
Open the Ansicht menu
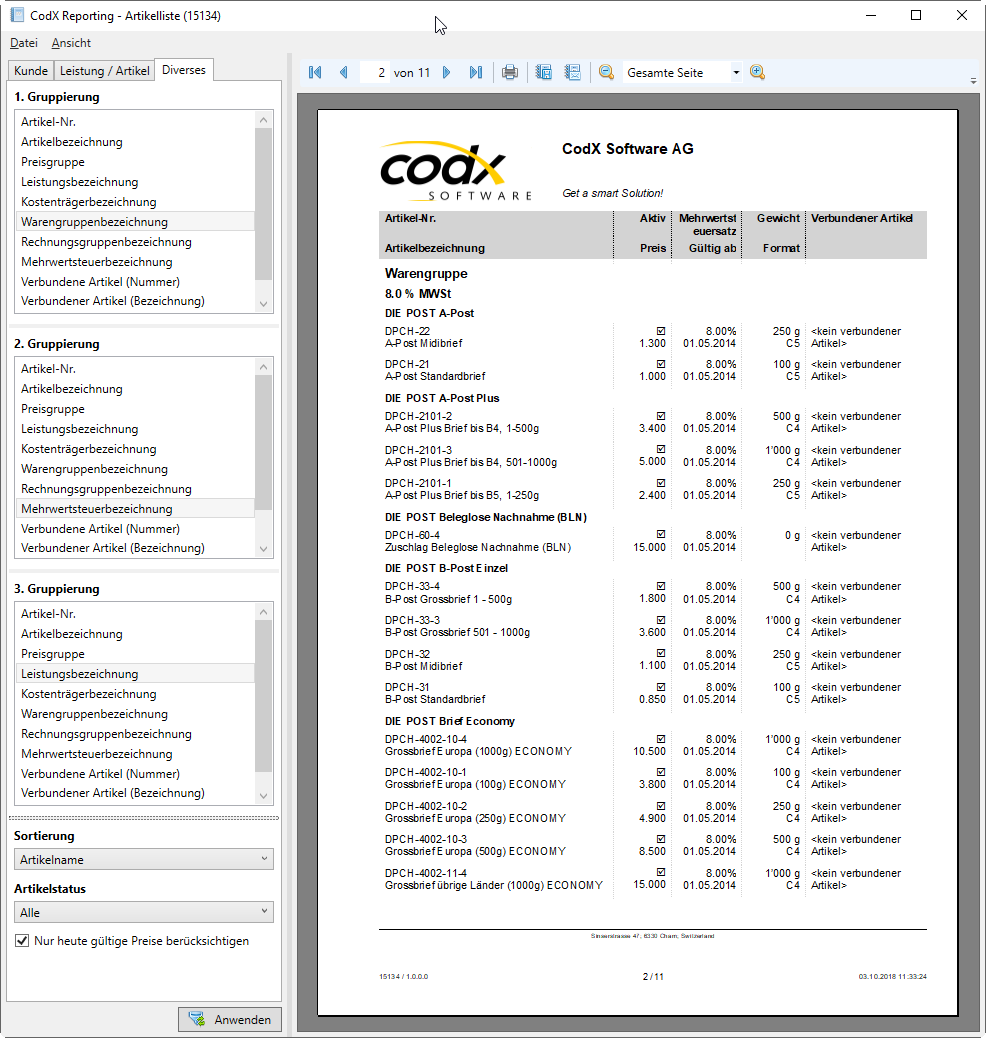click(71, 43)
